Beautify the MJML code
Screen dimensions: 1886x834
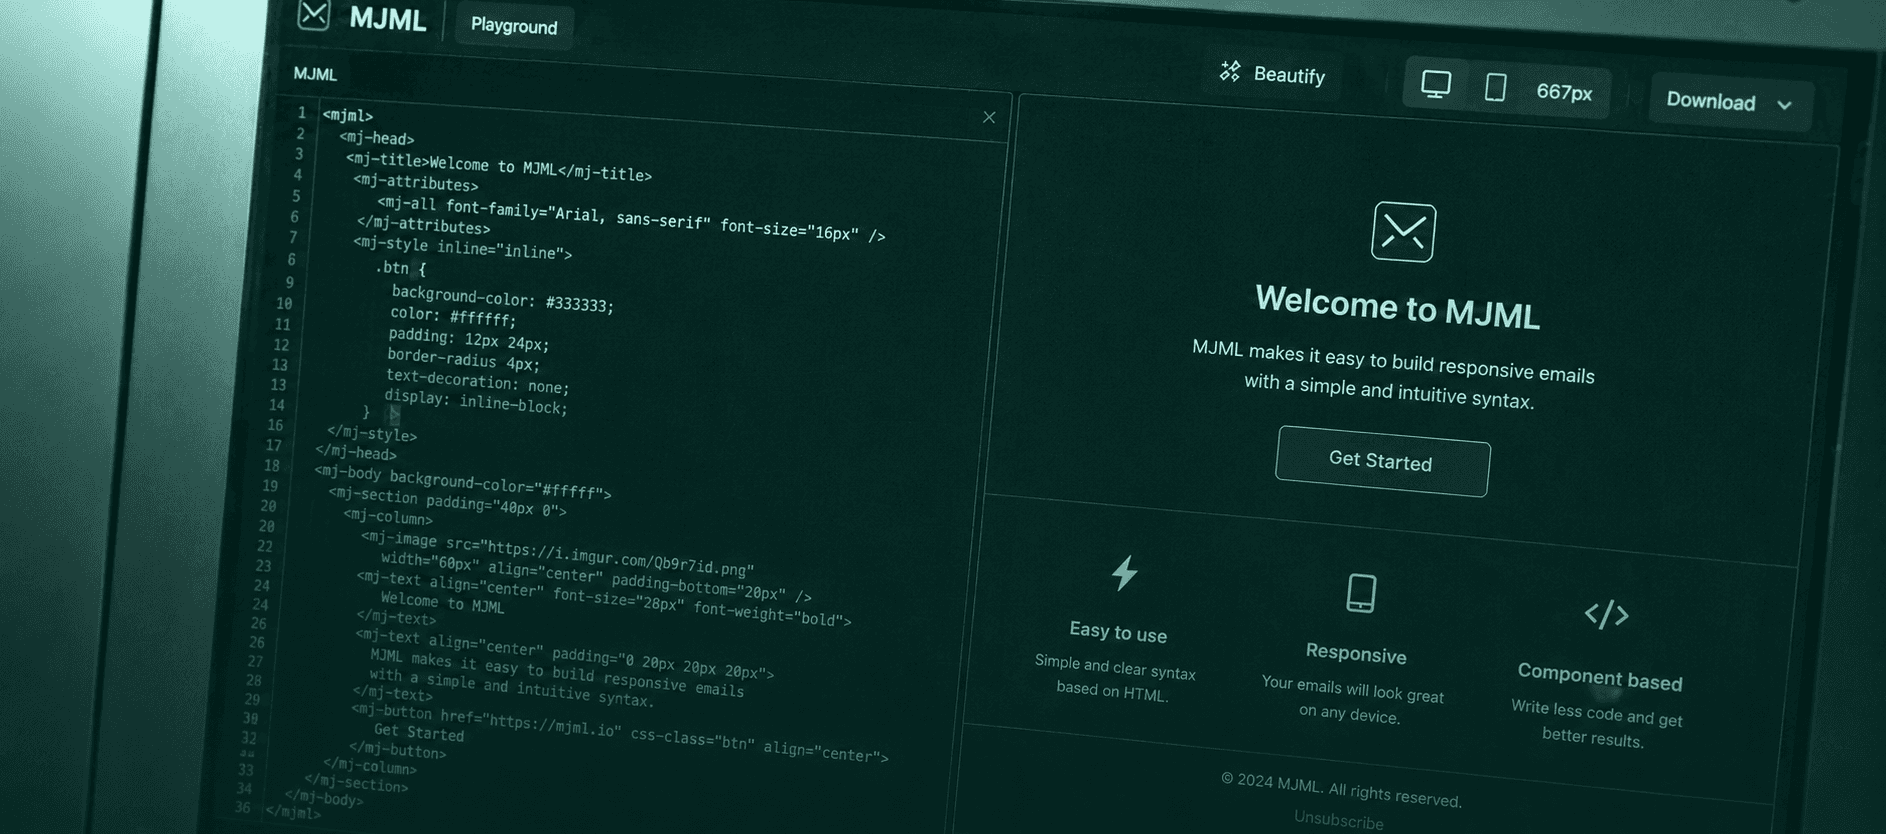point(1272,74)
